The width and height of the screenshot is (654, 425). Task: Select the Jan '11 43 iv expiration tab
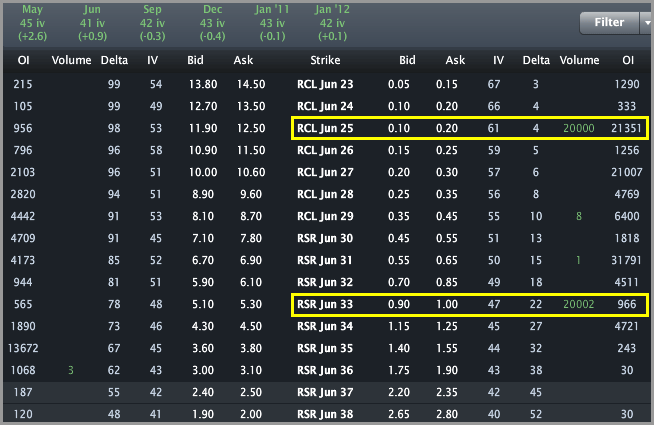click(x=272, y=23)
